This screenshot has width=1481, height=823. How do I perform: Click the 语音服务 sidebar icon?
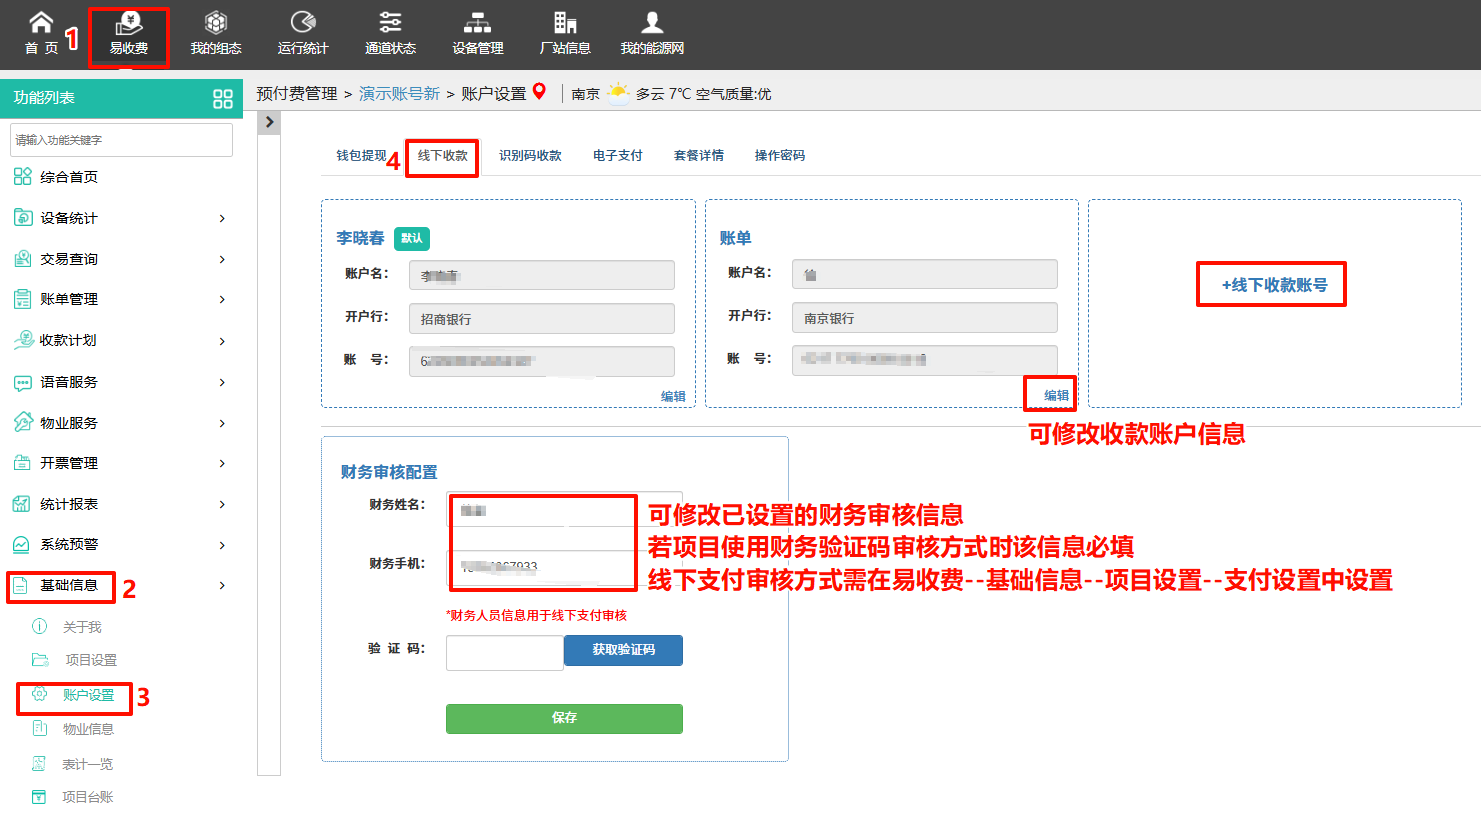(22, 382)
